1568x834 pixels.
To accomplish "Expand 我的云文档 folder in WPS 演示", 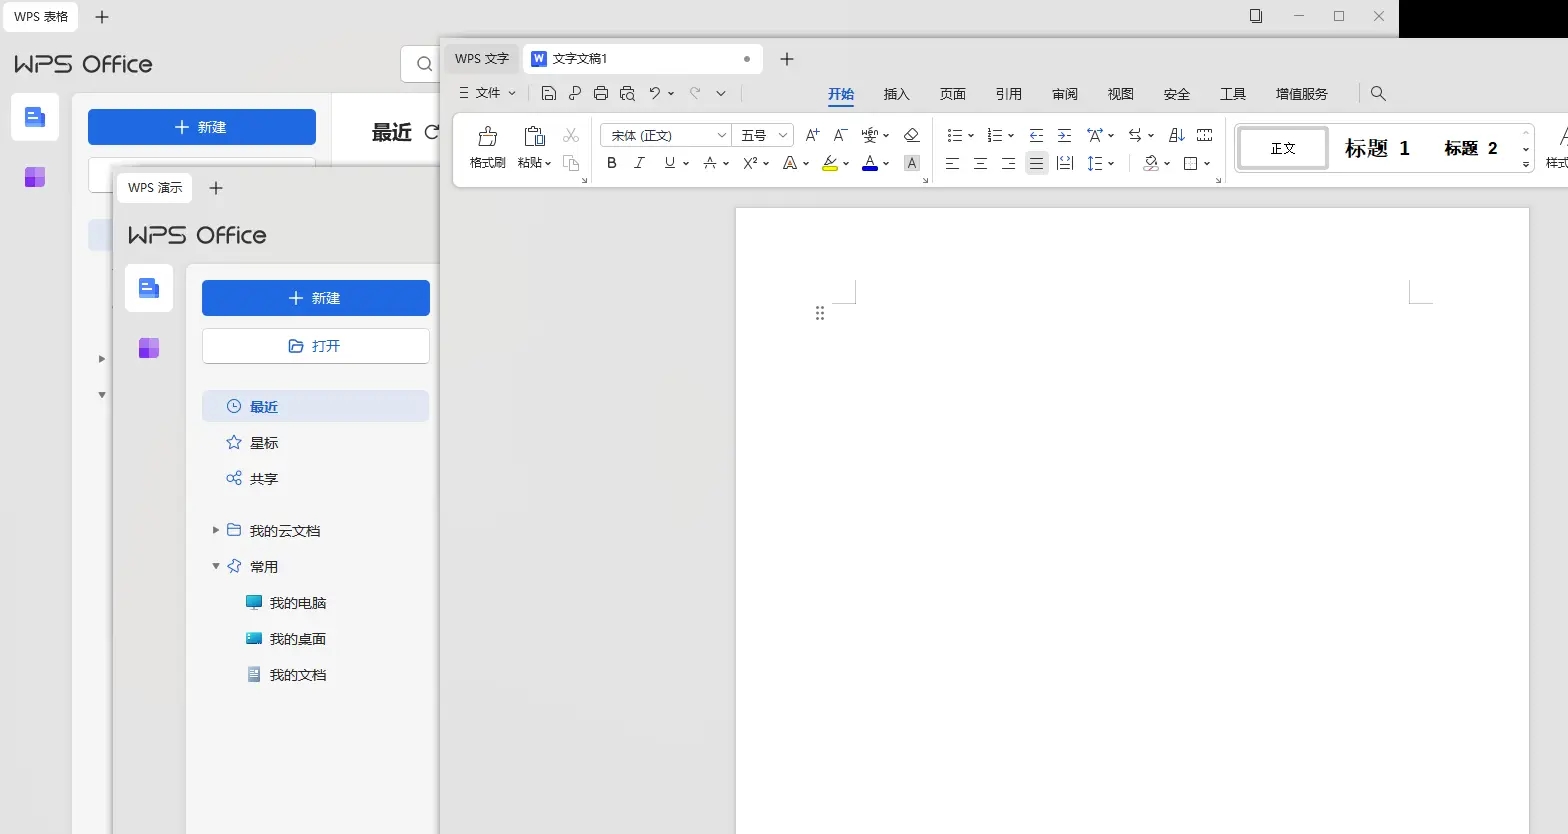I will pos(216,530).
